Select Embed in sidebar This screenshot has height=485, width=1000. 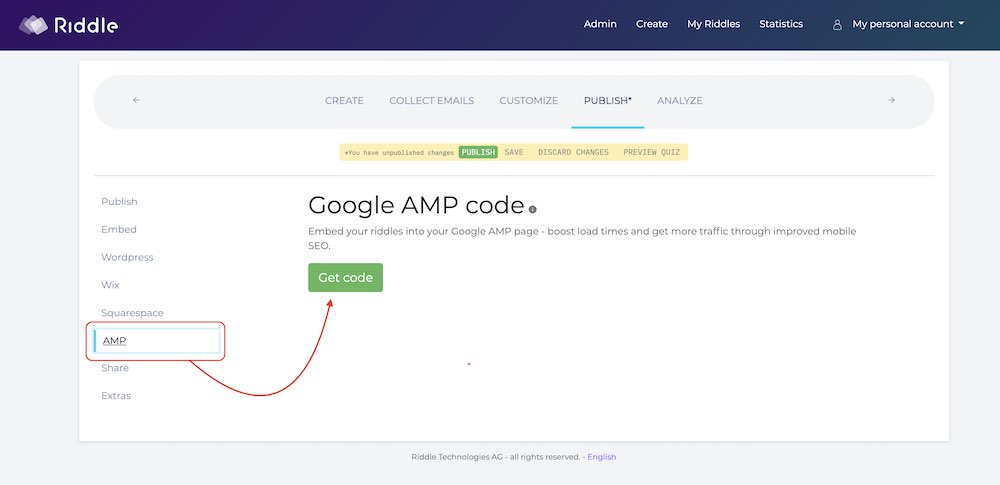[x=119, y=230]
